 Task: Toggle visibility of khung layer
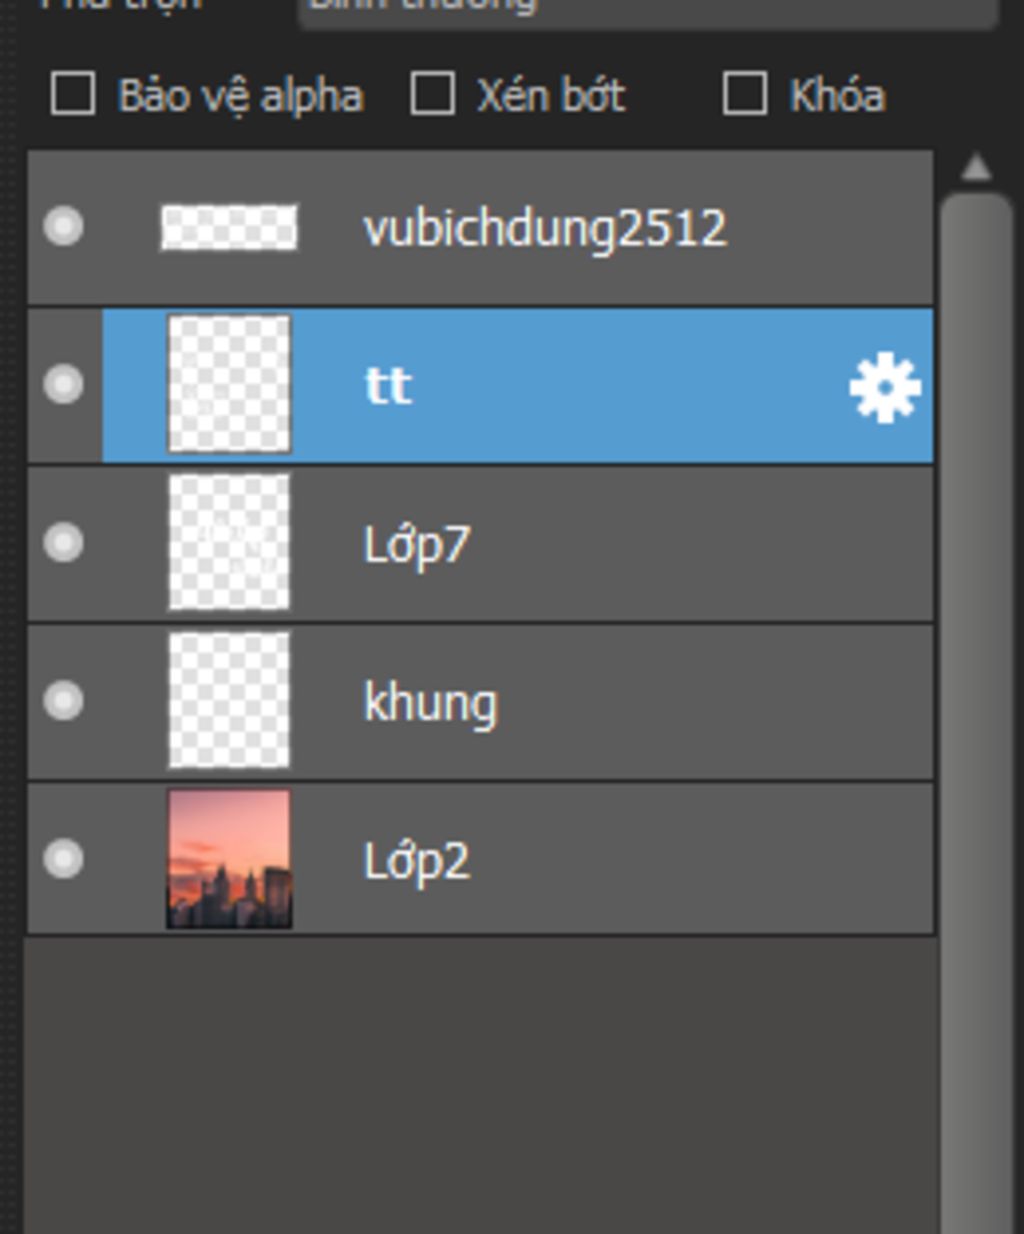[64, 701]
